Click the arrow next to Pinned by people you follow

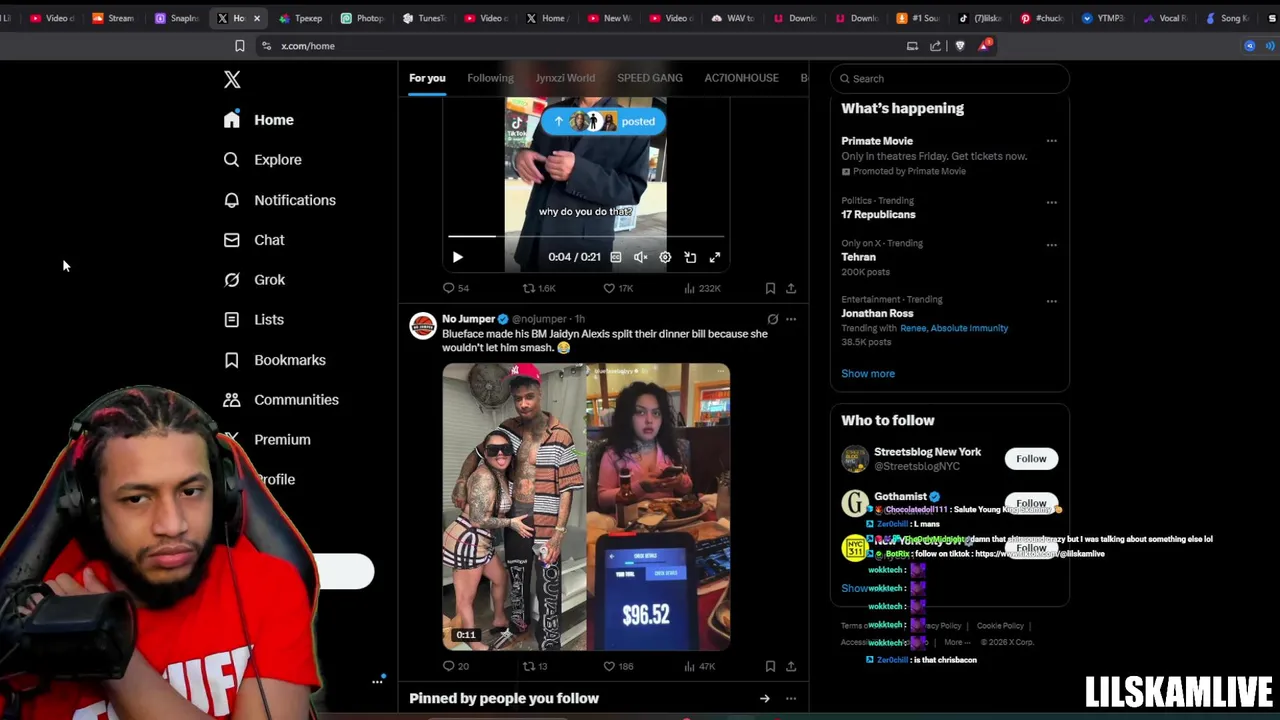(765, 699)
